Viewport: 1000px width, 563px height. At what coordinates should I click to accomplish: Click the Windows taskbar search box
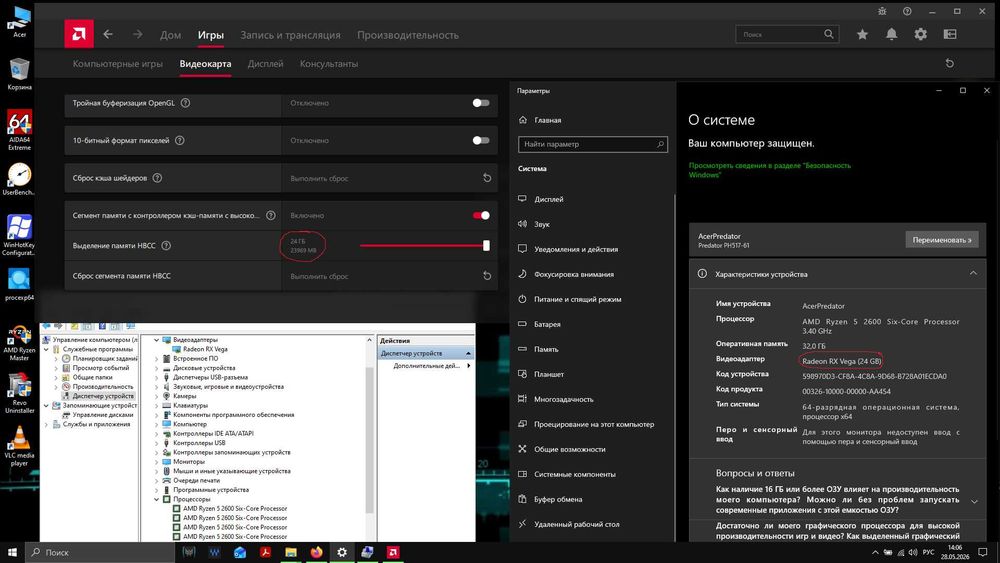99,552
